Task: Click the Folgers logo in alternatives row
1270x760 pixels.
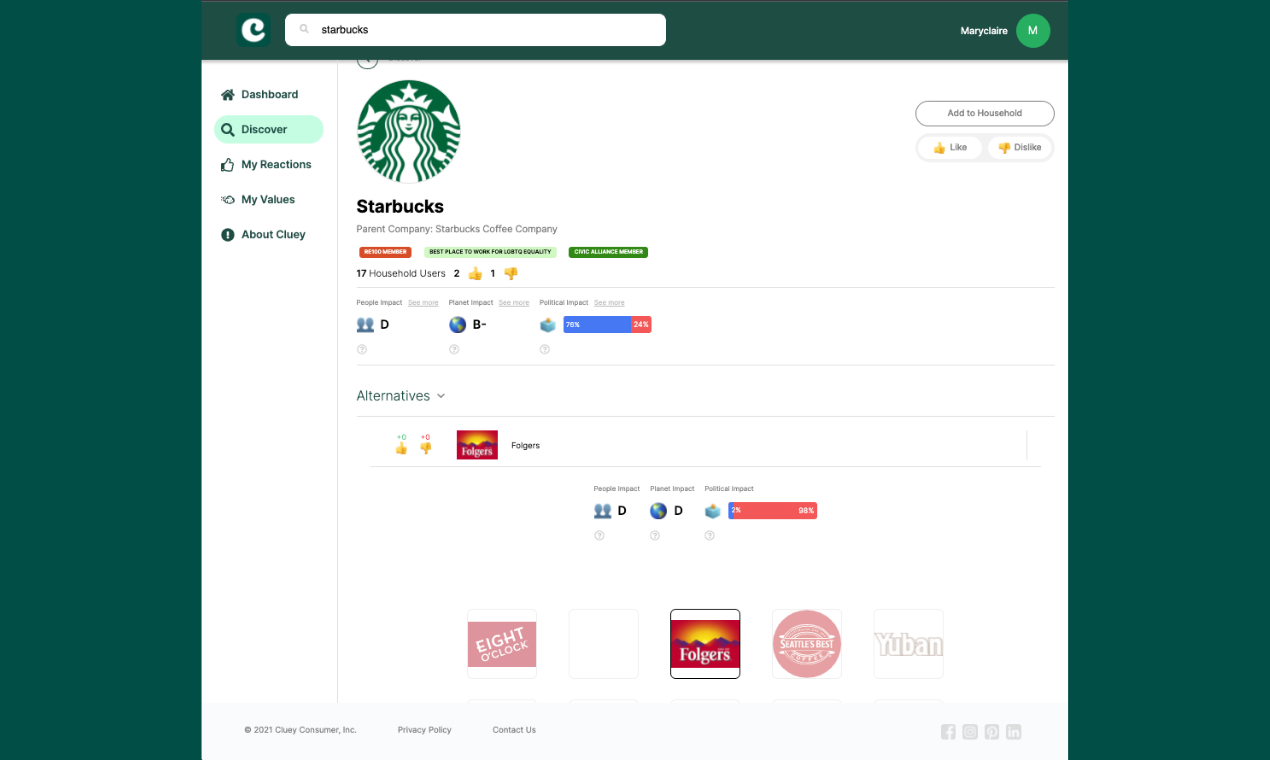Action: point(477,445)
